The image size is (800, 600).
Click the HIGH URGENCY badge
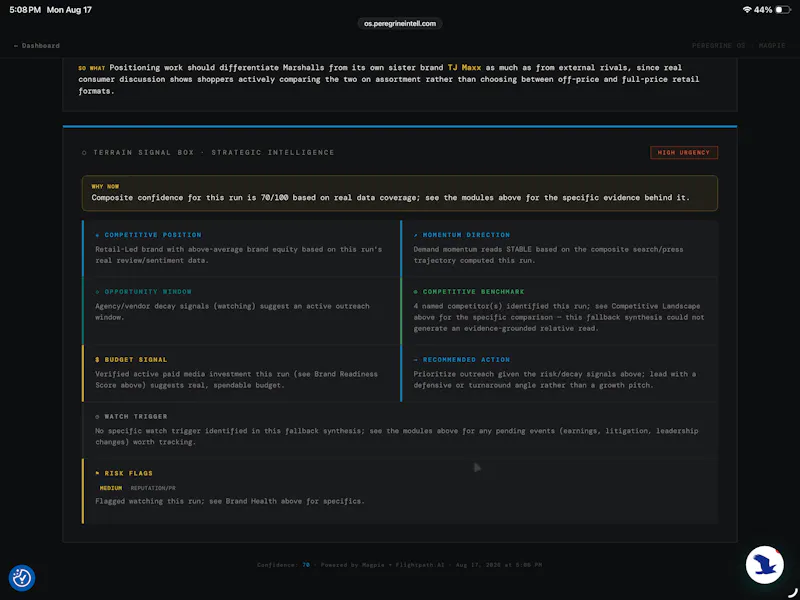pos(684,153)
